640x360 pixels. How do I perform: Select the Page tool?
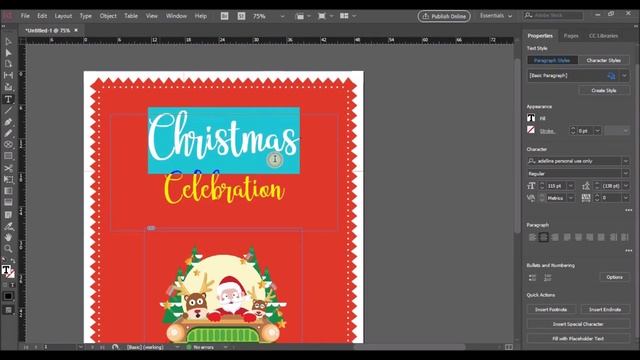click(8, 64)
